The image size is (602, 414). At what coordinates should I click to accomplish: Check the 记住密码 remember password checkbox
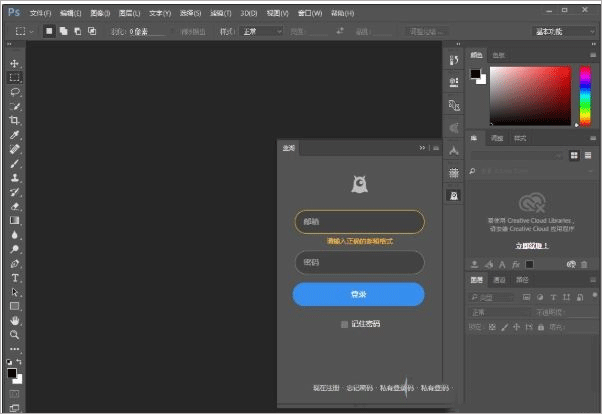coord(344,324)
